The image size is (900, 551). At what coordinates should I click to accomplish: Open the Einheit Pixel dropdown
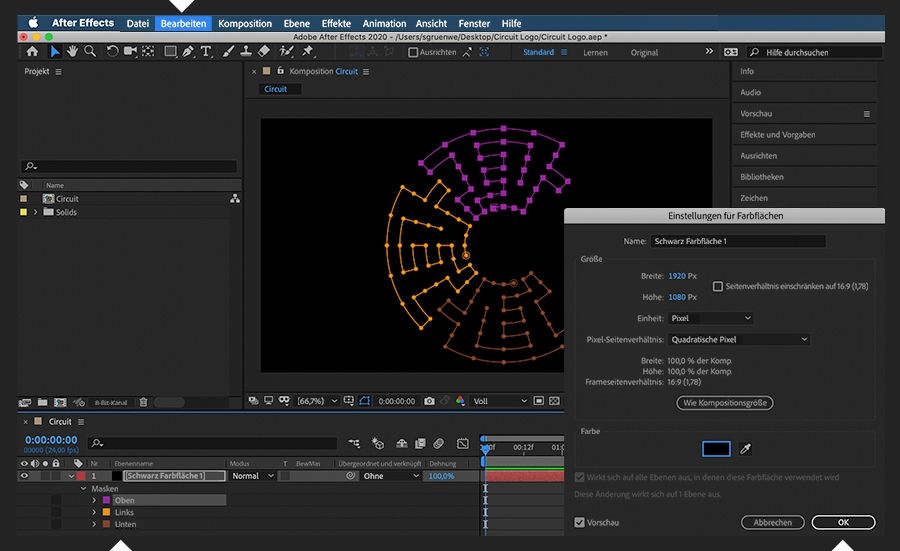click(x=710, y=318)
